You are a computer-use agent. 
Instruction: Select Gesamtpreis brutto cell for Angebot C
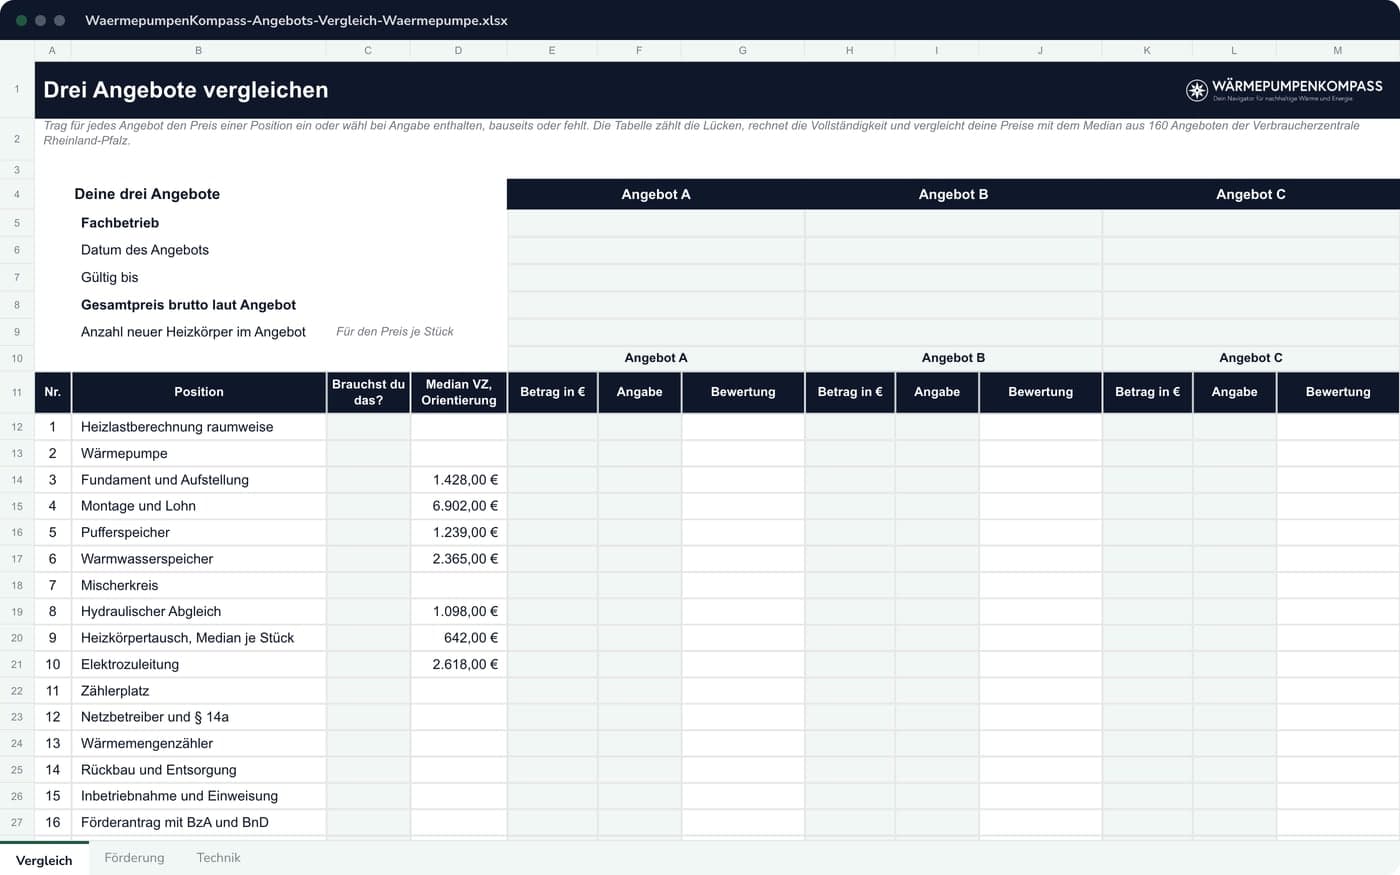tap(1251, 305)
